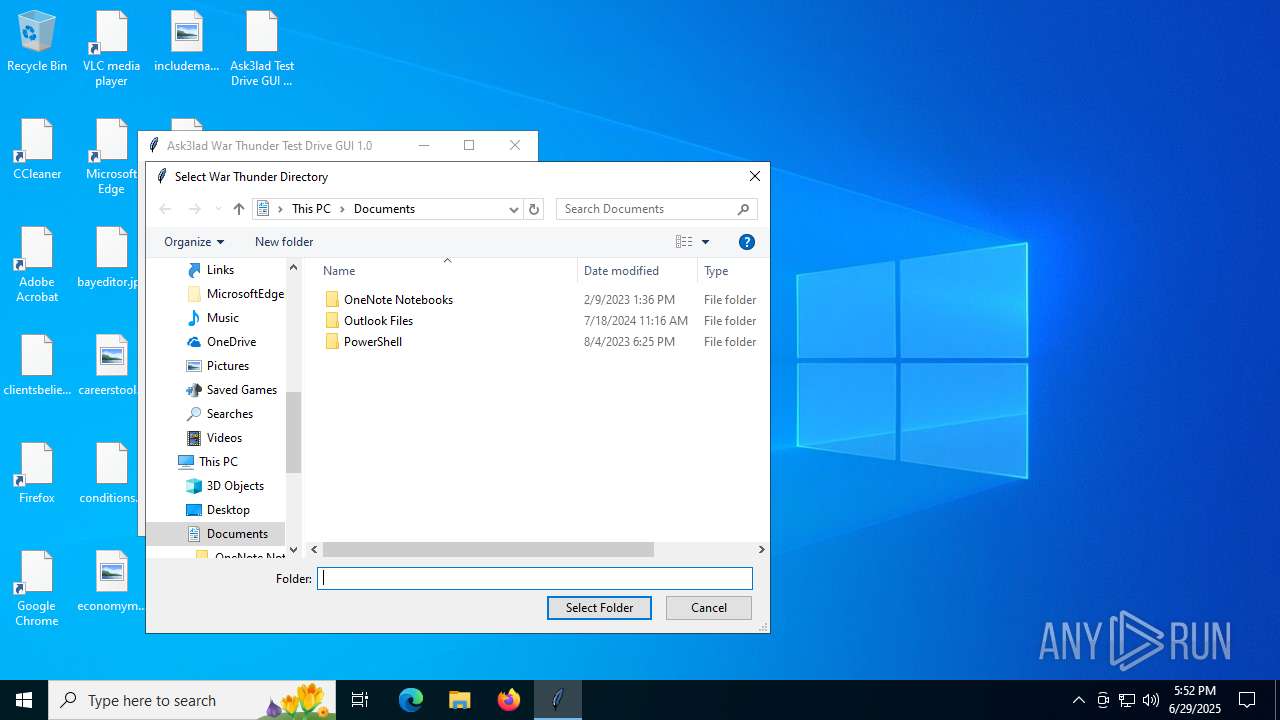Open the view options dropdown arrow
This screenshot has height=720, width=1280.
point(705,242)
